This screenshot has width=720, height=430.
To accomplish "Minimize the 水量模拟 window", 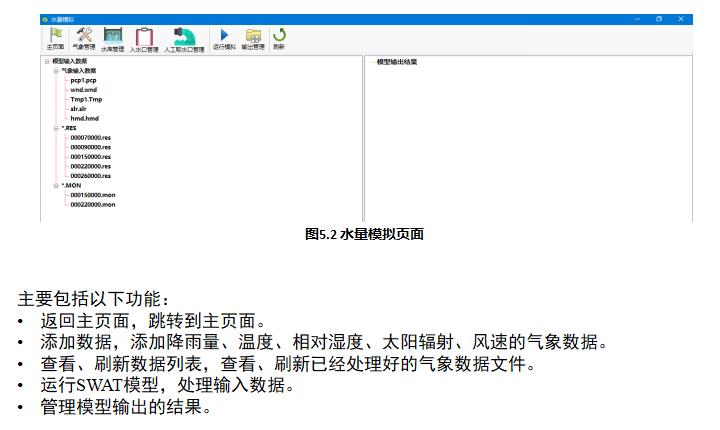I will tap(637, 19).
